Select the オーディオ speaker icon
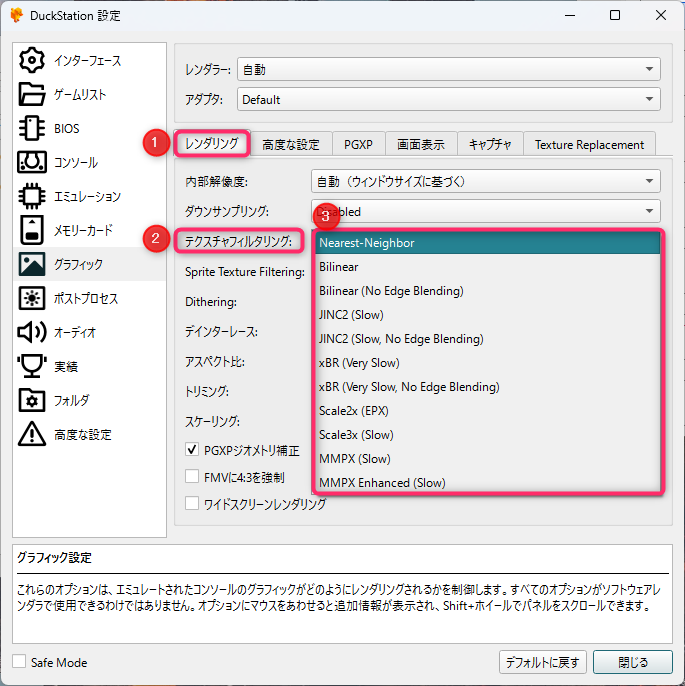 tap(32, 333)
